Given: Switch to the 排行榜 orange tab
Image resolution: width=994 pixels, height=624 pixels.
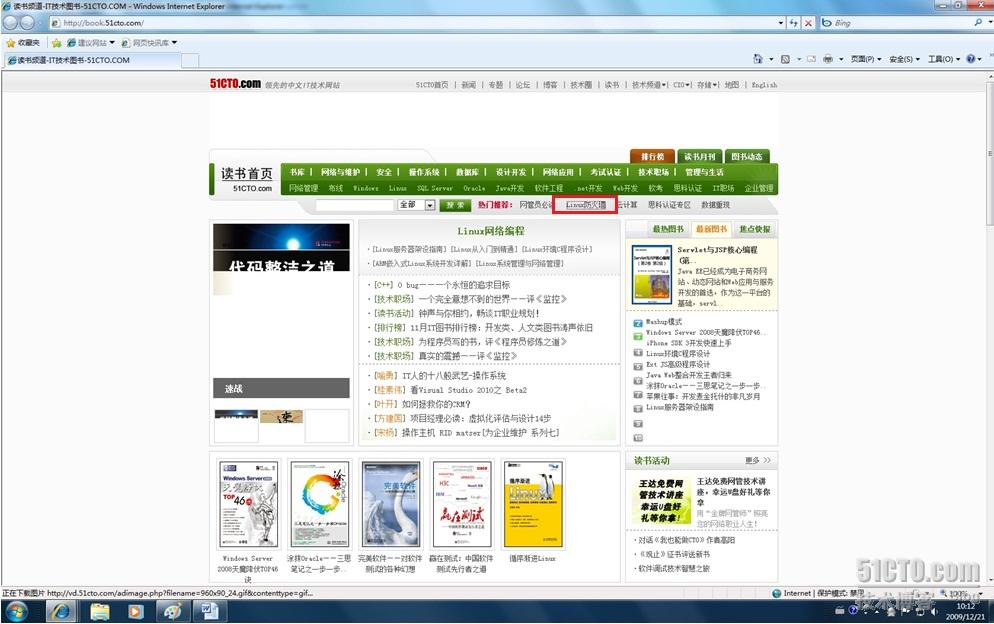Looking at the screenshot, I should 652,156.
